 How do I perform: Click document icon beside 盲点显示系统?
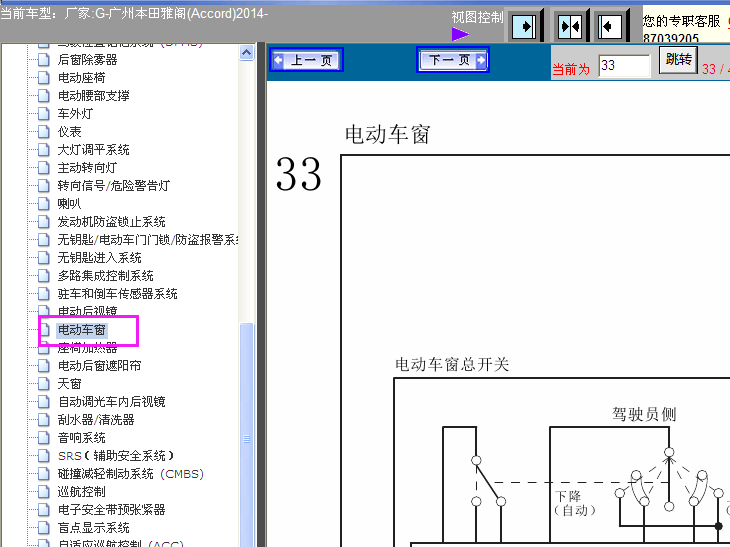coord(44,528)
